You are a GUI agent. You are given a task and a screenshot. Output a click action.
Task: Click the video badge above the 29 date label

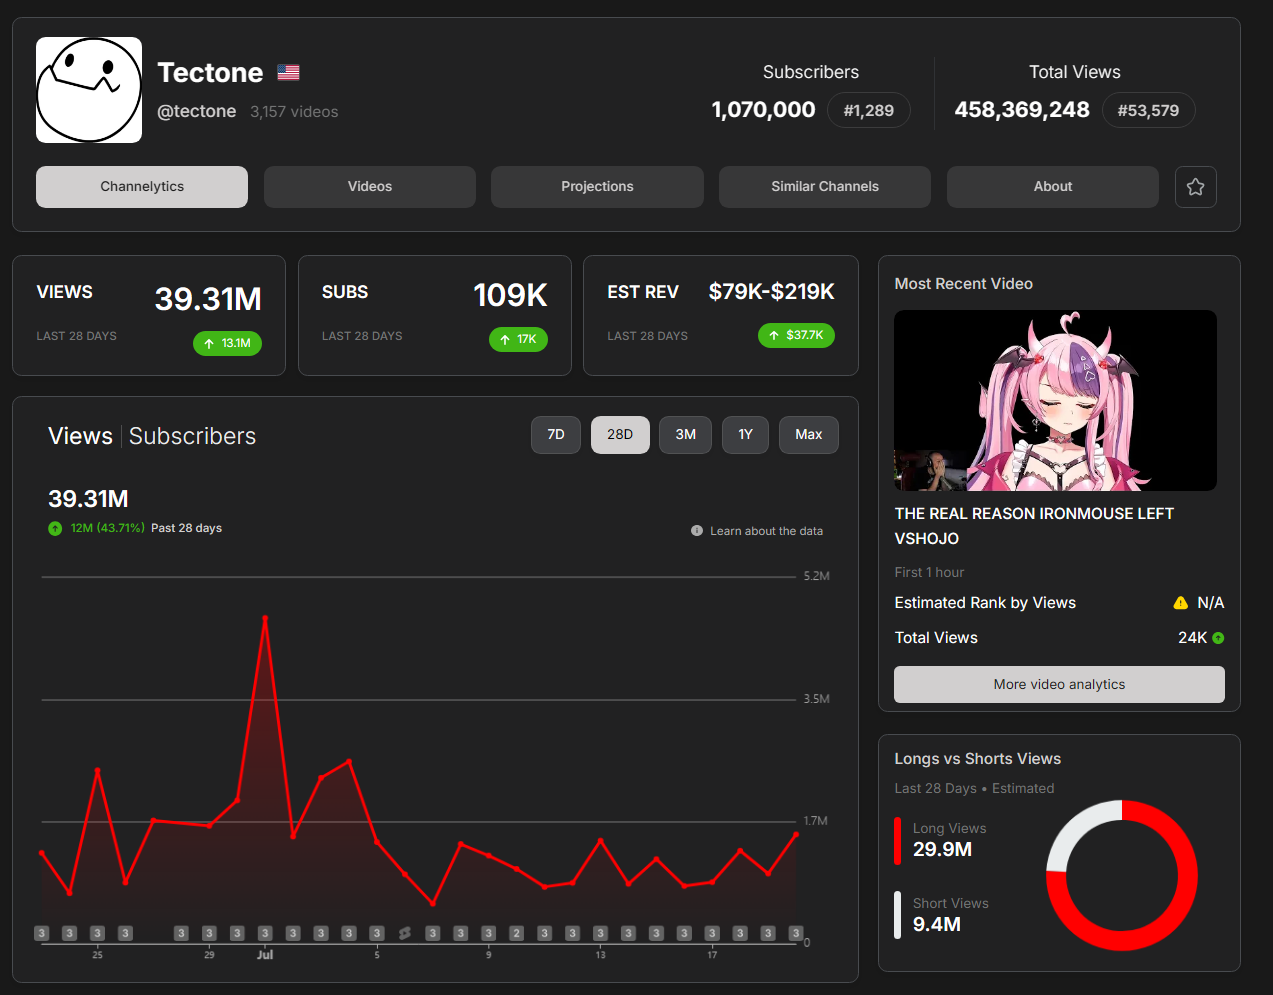(209, 933)
